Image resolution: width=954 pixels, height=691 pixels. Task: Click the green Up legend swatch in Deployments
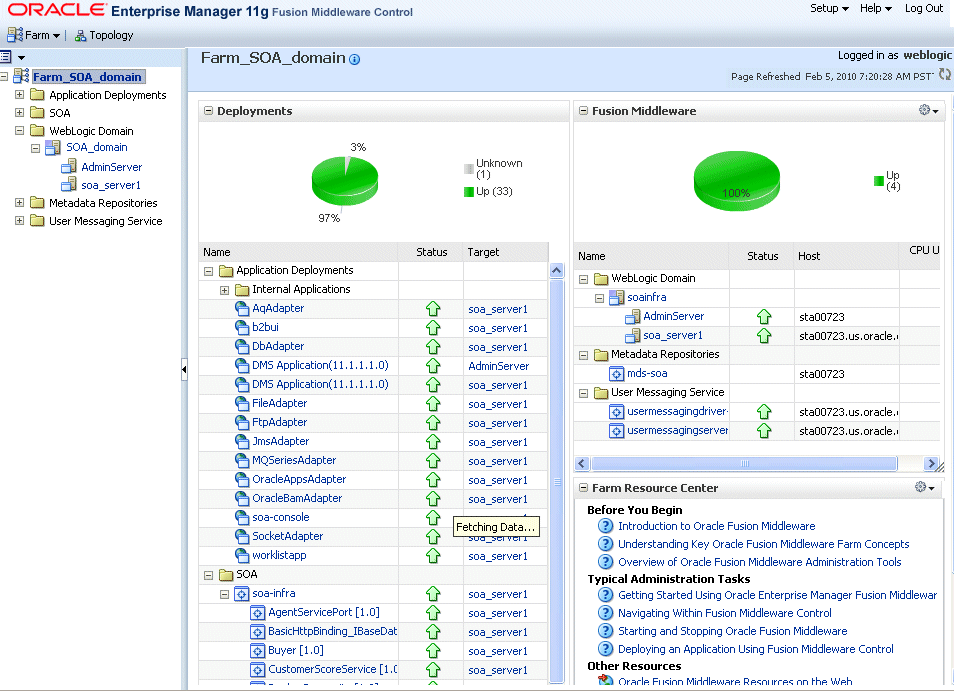click(468, 192)
